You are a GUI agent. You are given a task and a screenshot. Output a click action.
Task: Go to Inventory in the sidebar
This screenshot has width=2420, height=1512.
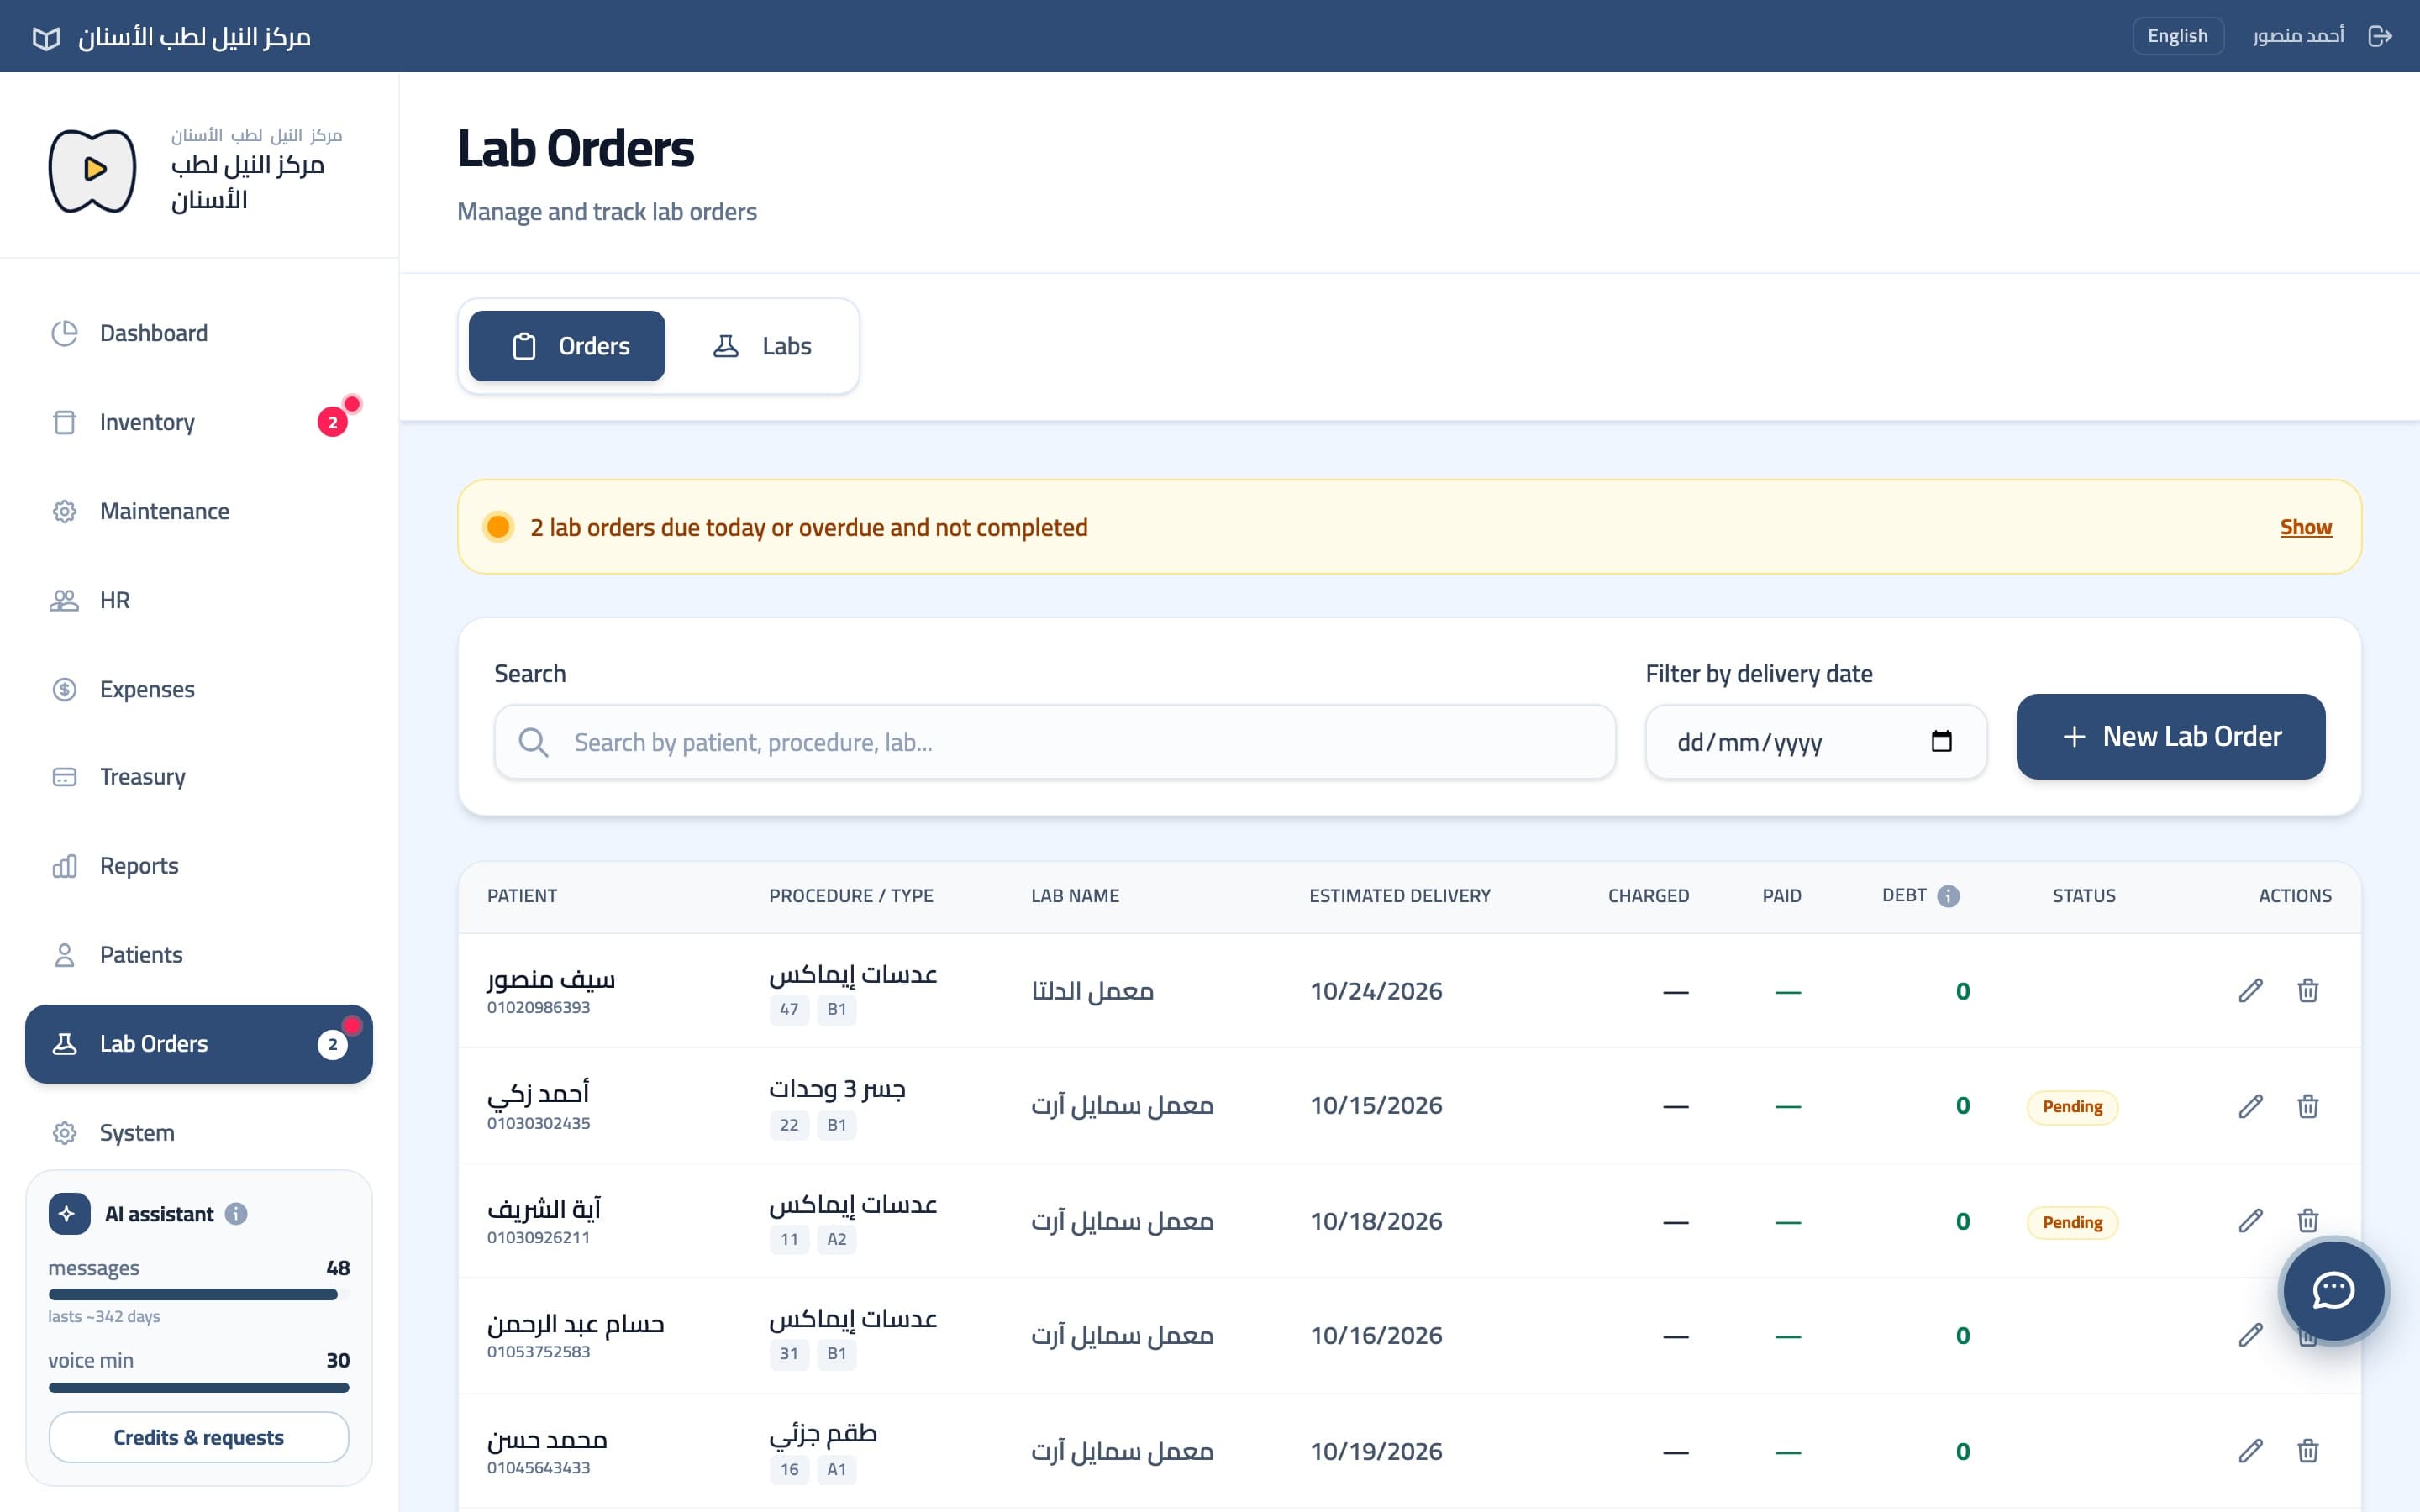point(199,422)
